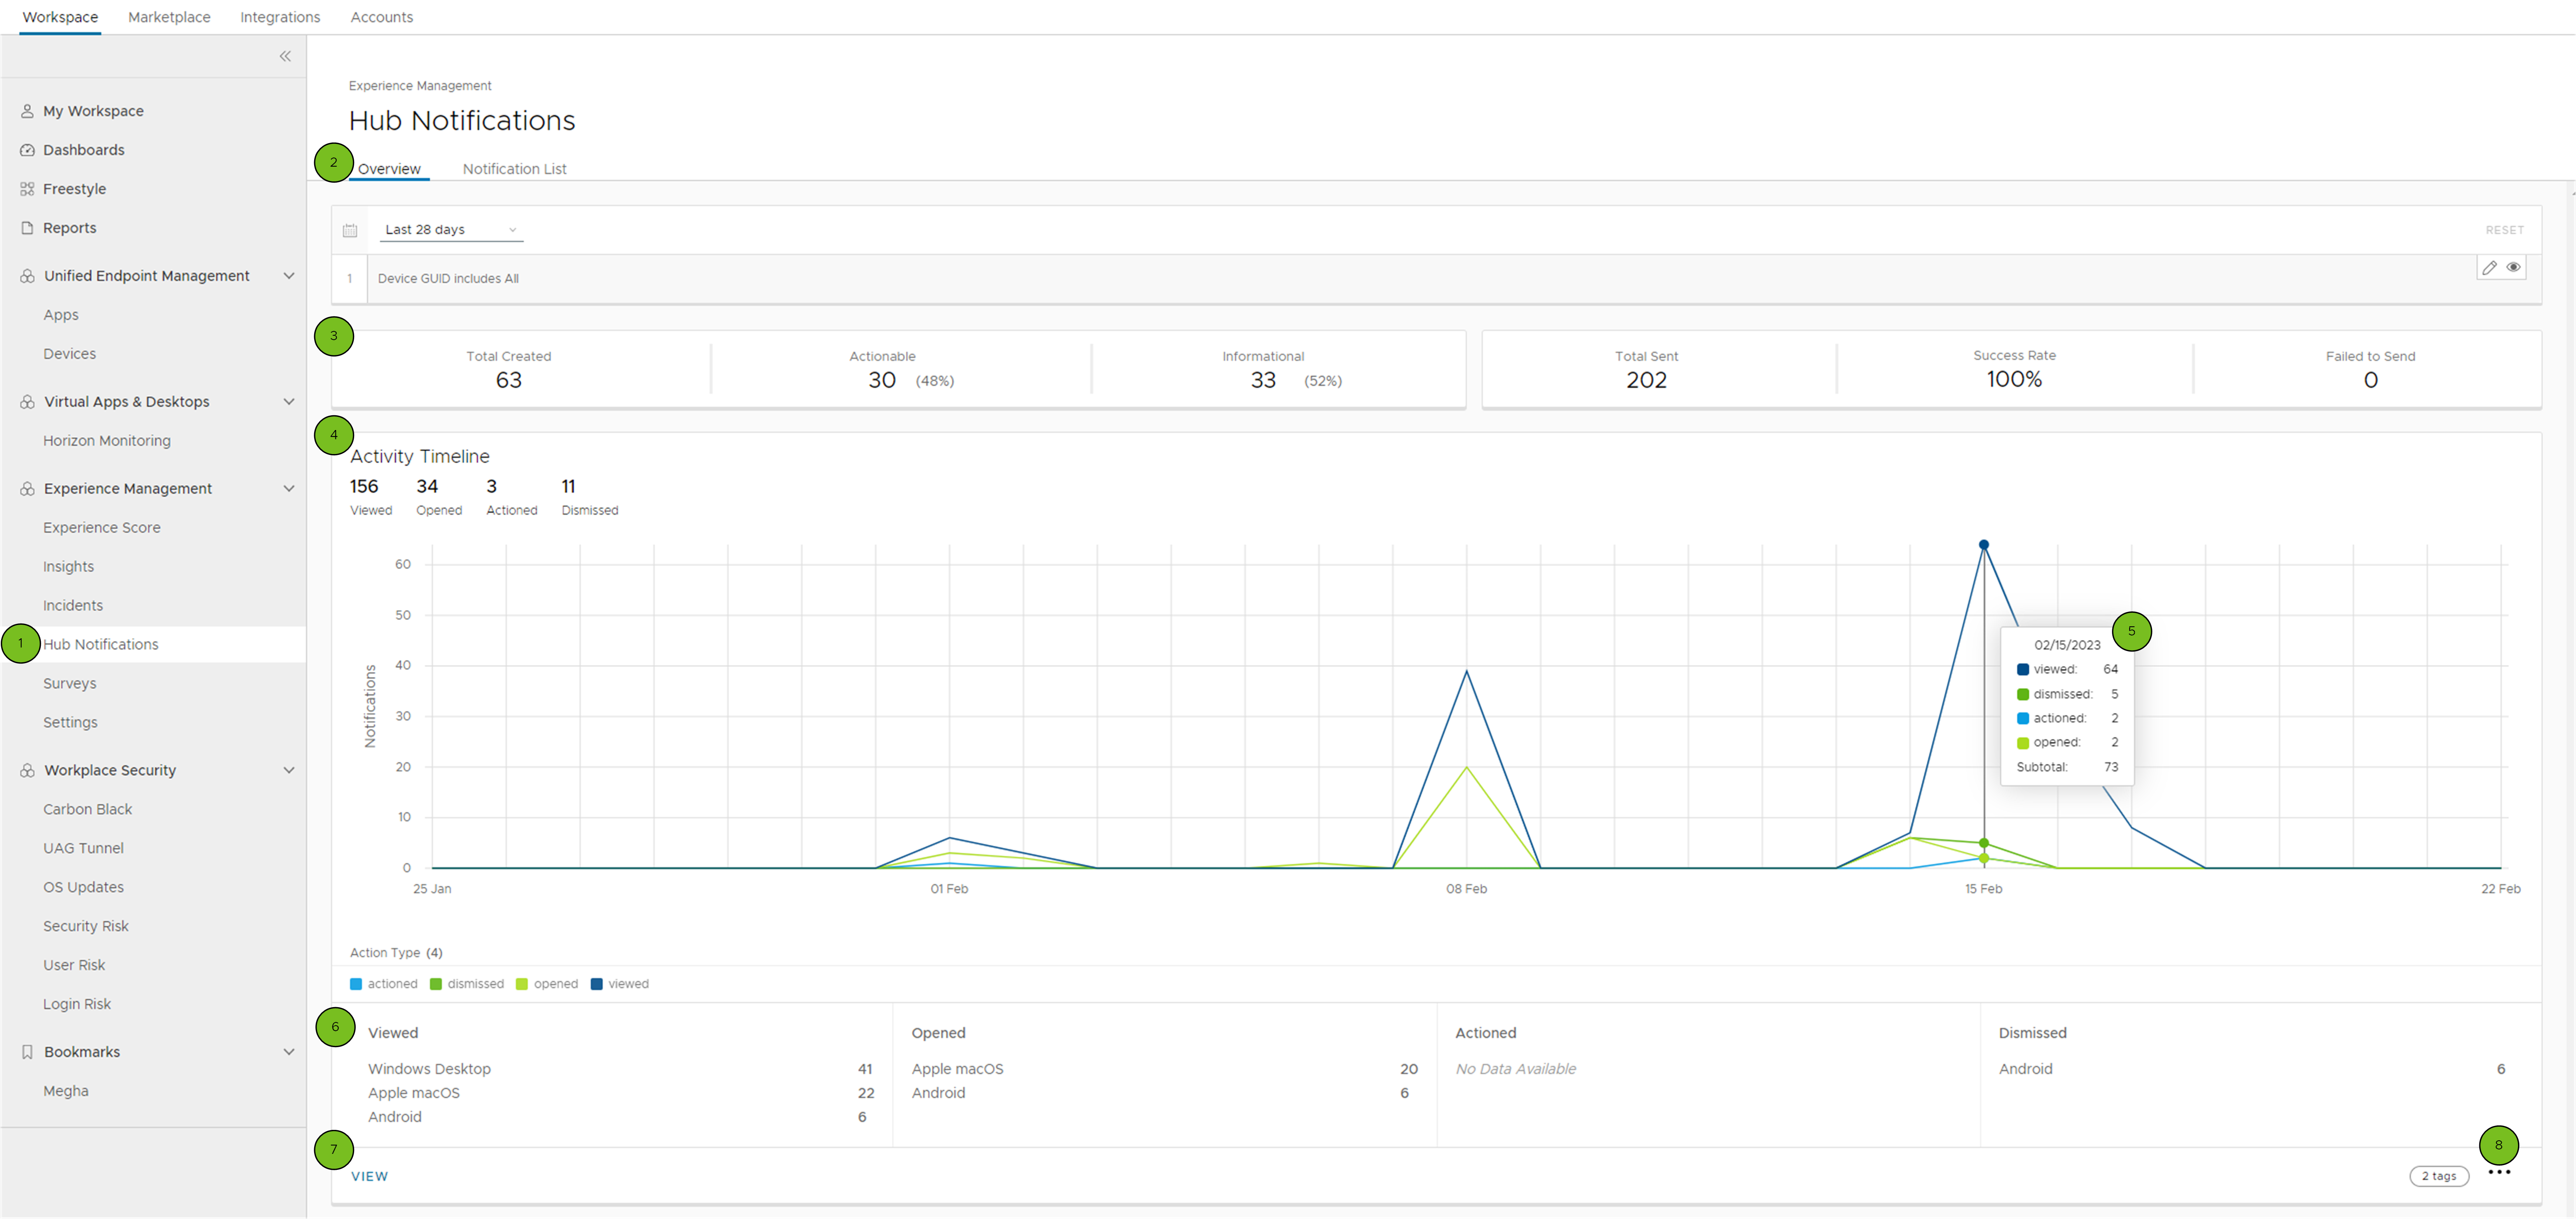Click the Workplace Security section icon
The image size is (2576, 1219).
click(27, 771)
